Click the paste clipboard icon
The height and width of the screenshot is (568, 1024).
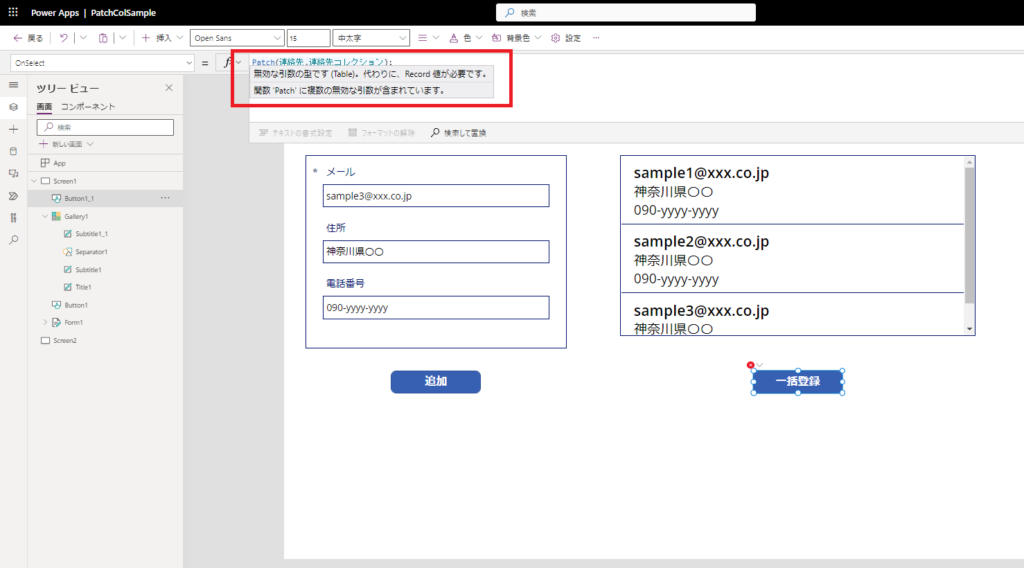click(x=103, y=38)
